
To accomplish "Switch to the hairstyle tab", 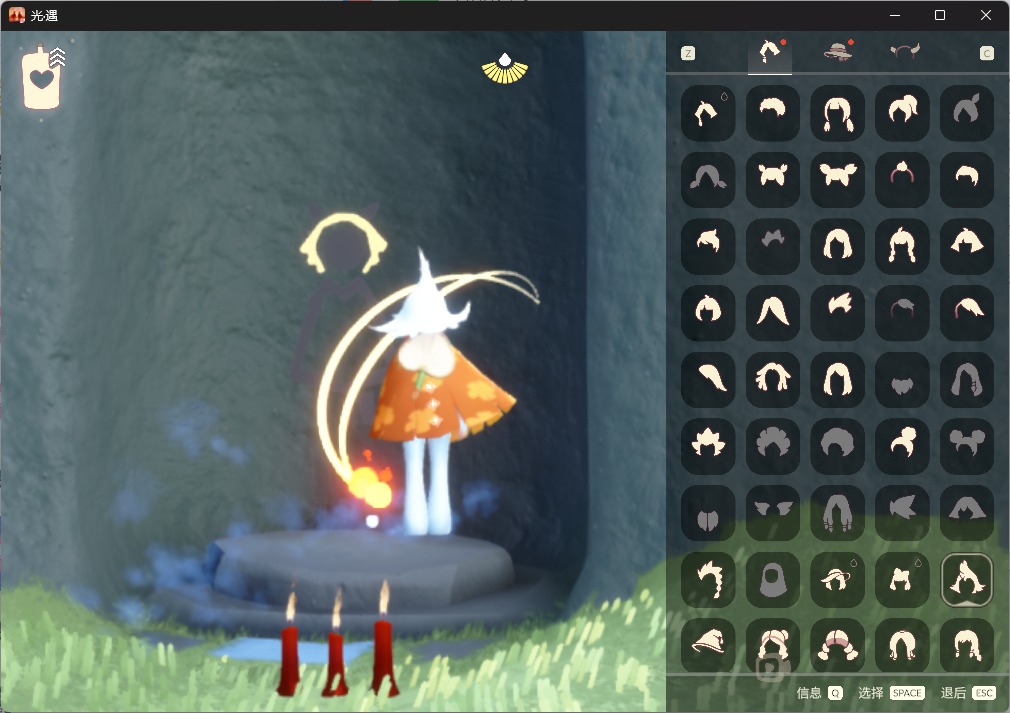I will coord(770,52).
